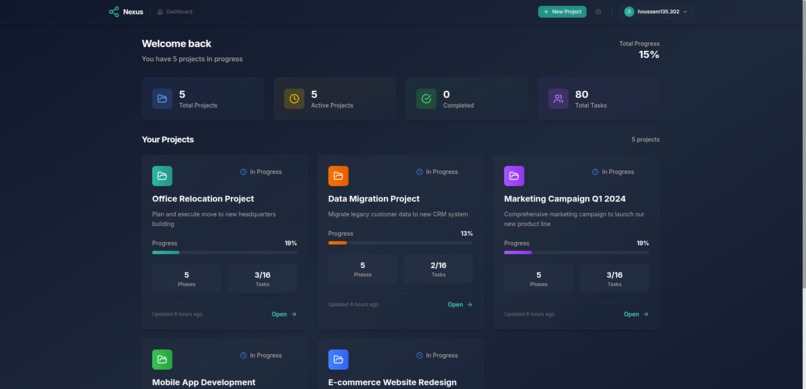Click the In Progress badge on Office Relocation
The image size is (806, 389).
(261, 172)
